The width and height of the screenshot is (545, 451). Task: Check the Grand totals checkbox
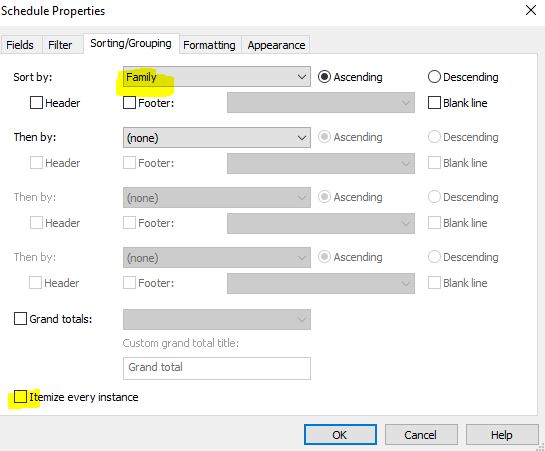[x=20, y=318]
